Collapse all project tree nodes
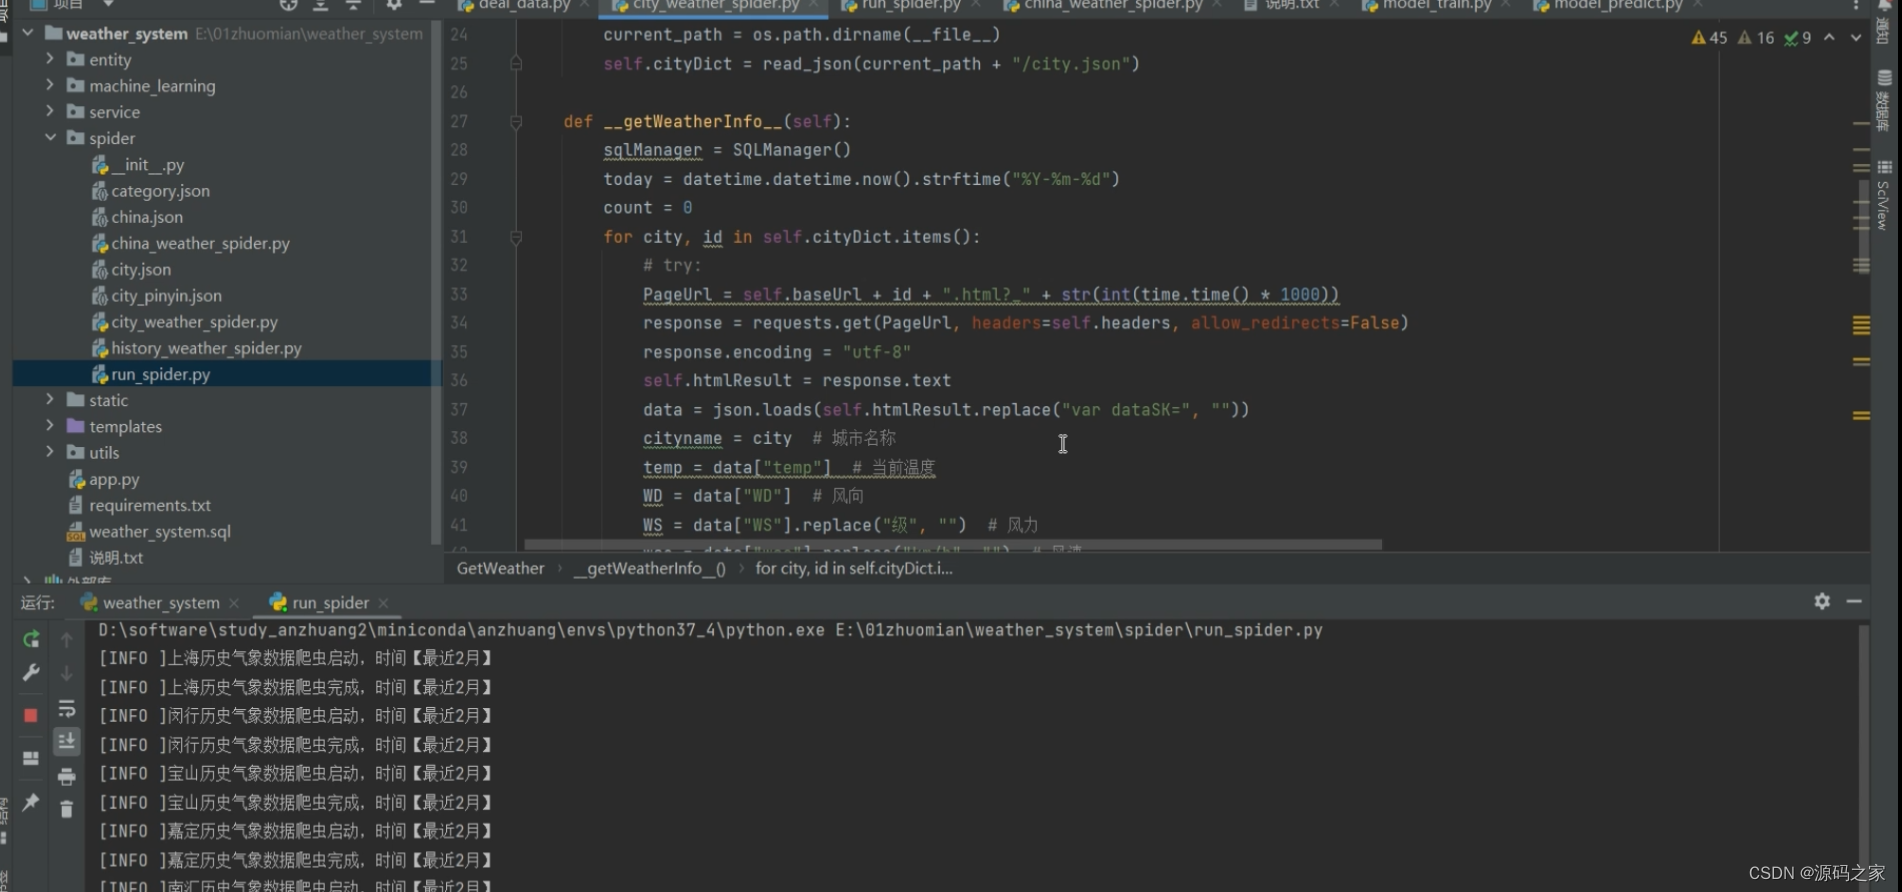 click(x=353, y=5)
